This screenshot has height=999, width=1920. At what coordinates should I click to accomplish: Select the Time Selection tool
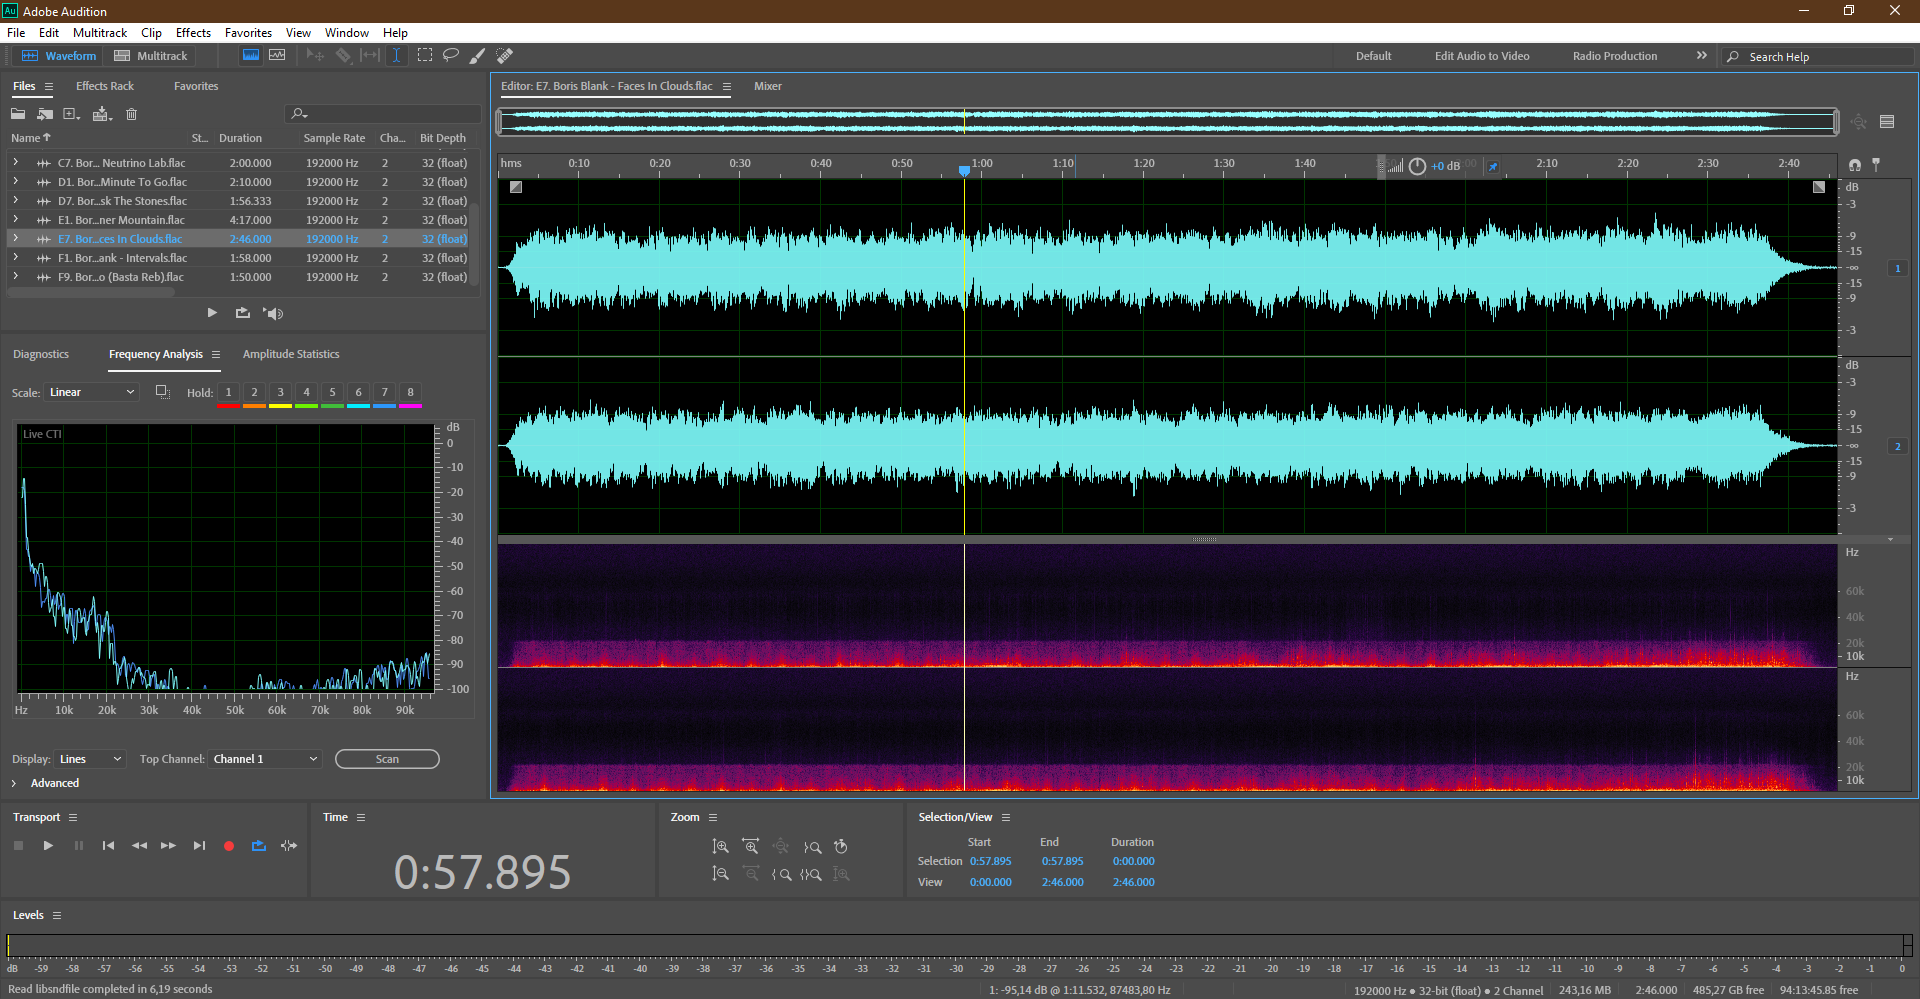[x=396, y=56]
